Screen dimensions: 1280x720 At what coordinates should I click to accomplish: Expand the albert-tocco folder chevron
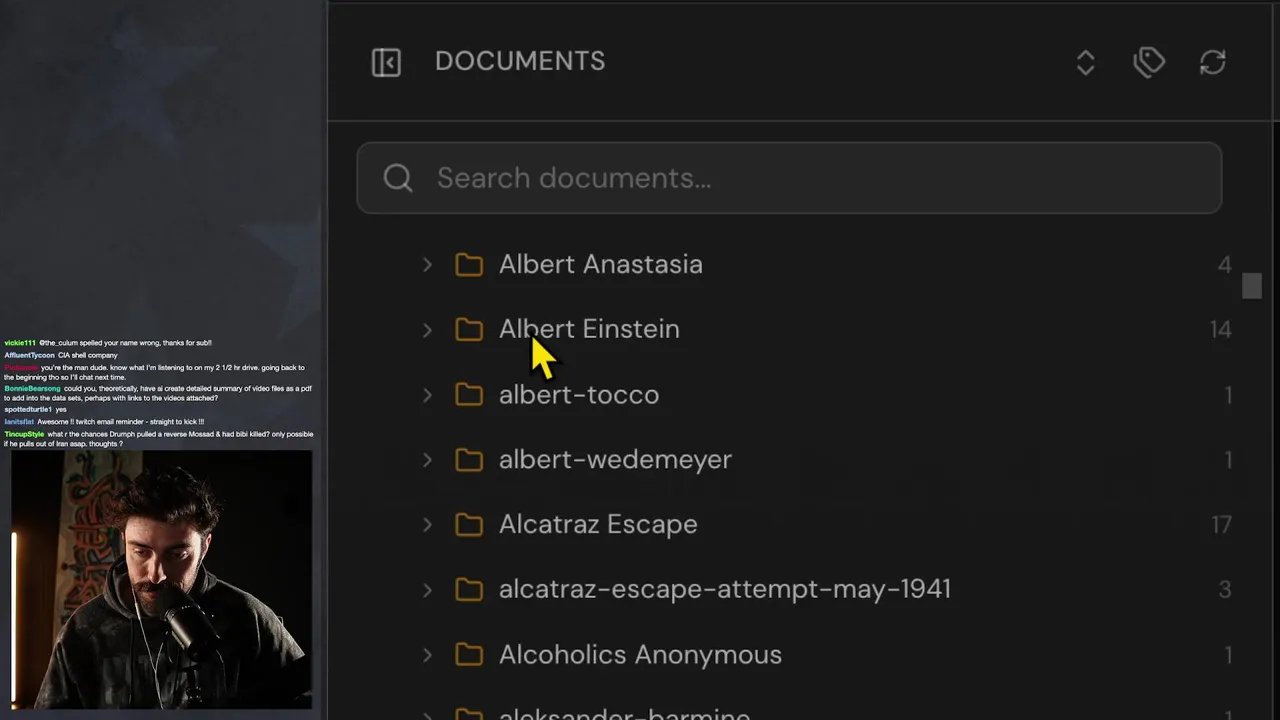427,395
